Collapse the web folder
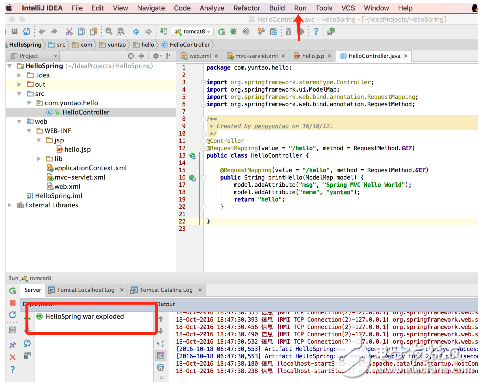This screenshot has width=482, height=386. coord(19,121)
